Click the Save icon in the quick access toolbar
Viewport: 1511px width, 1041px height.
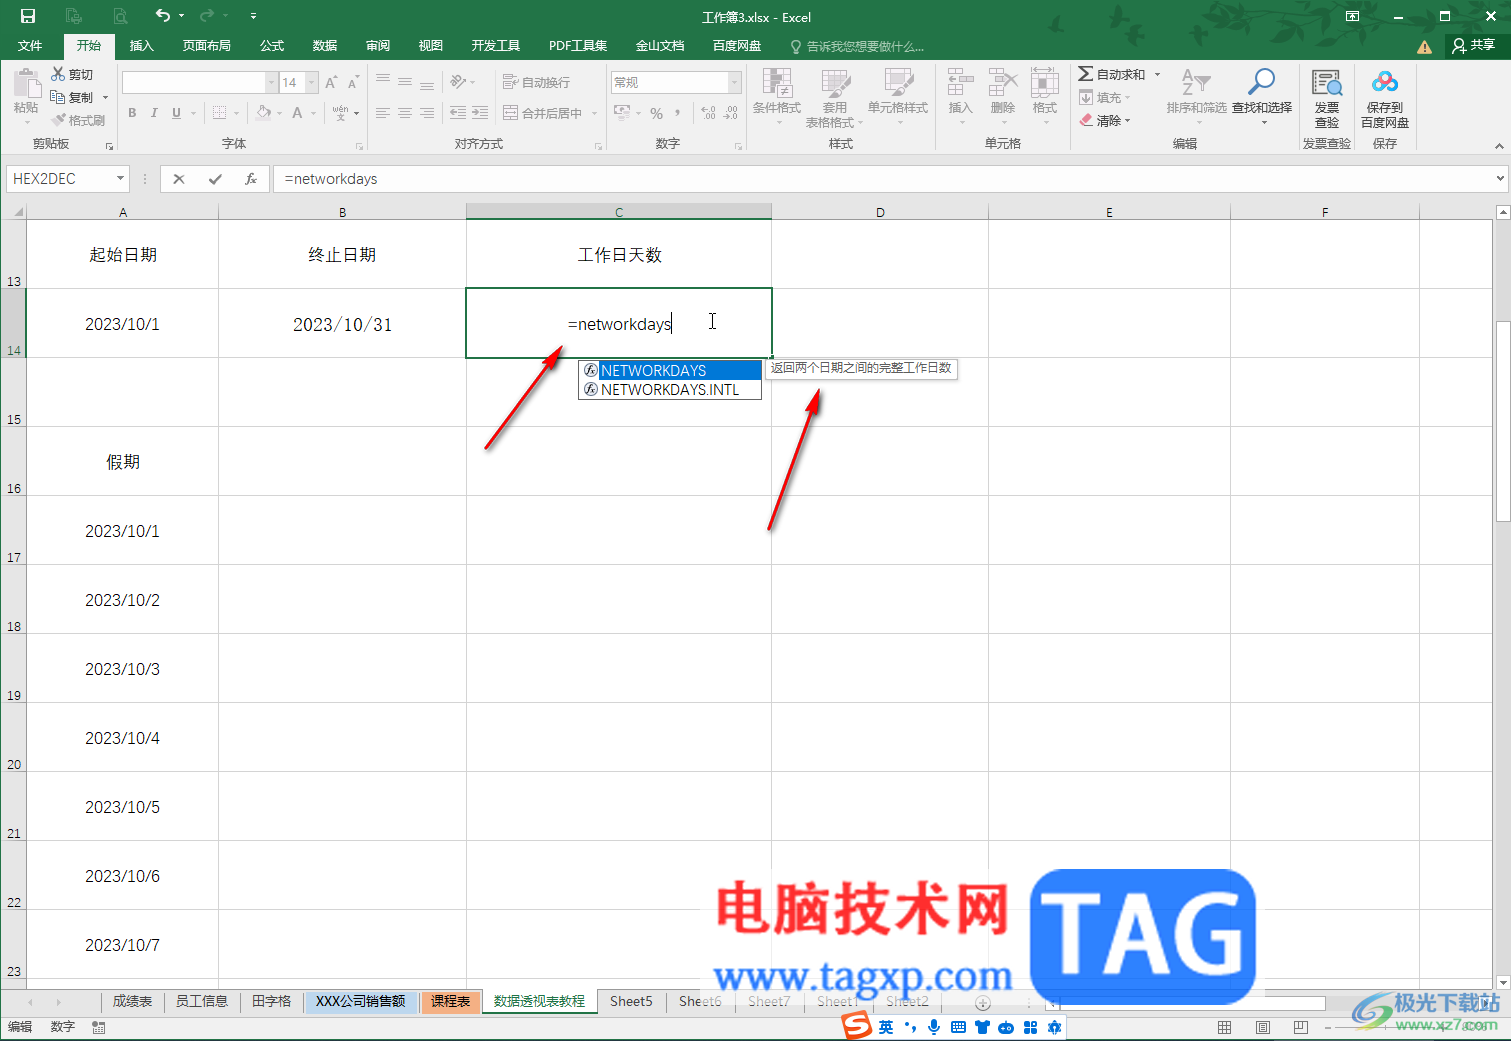pos(28,16)
